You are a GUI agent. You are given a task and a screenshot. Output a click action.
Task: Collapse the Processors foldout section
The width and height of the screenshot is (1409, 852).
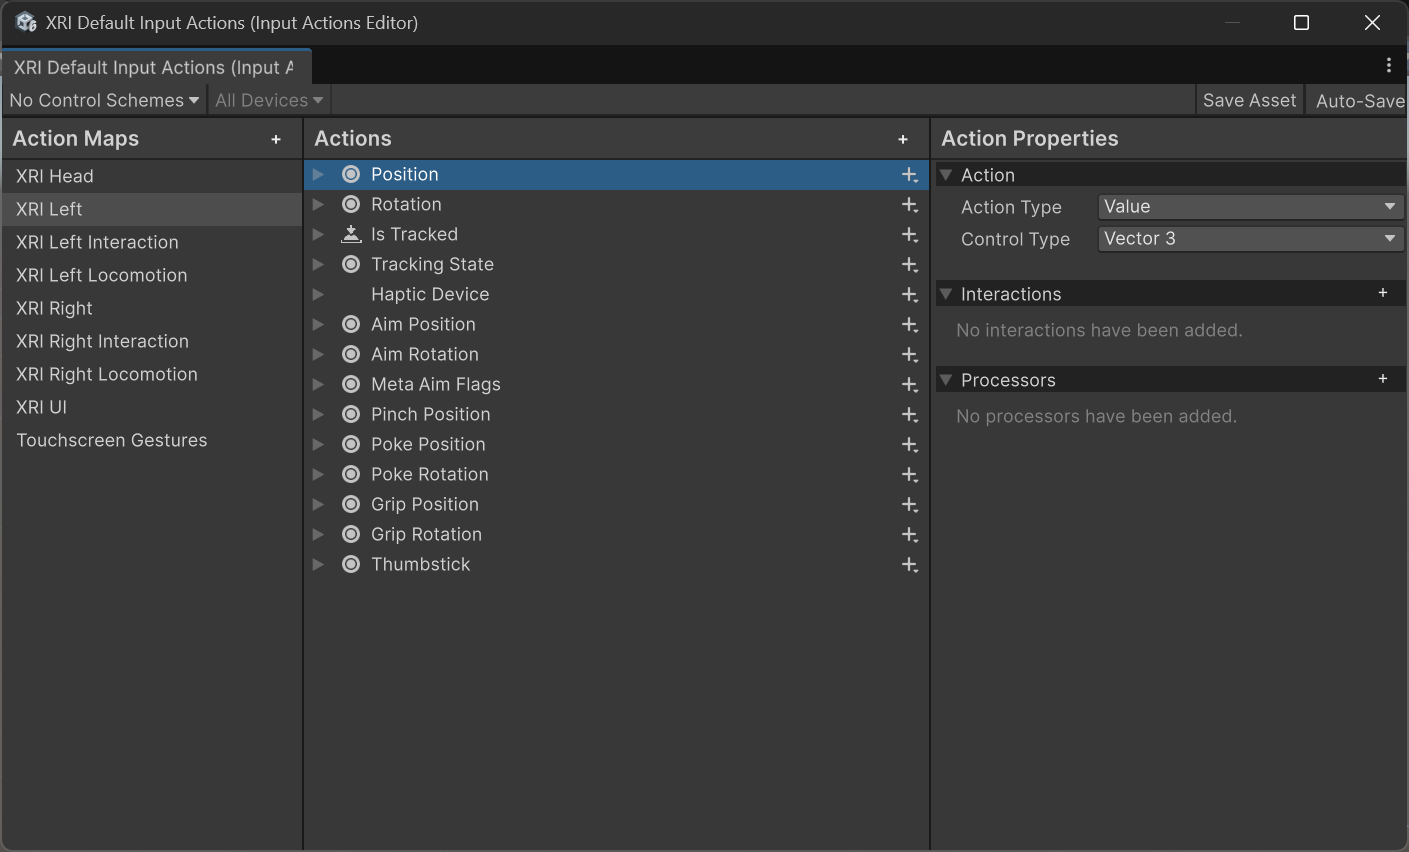click(946, 380)
